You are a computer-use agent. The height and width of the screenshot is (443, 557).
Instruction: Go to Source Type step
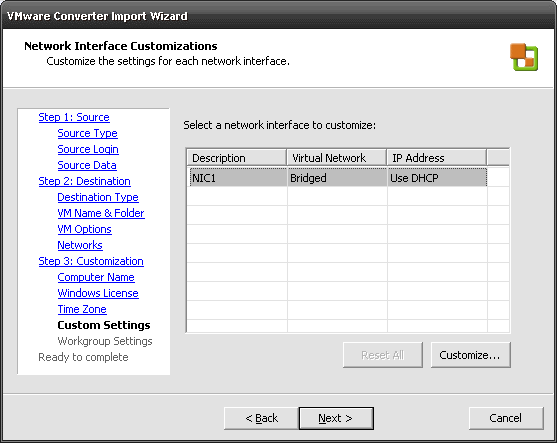point(87,133)
